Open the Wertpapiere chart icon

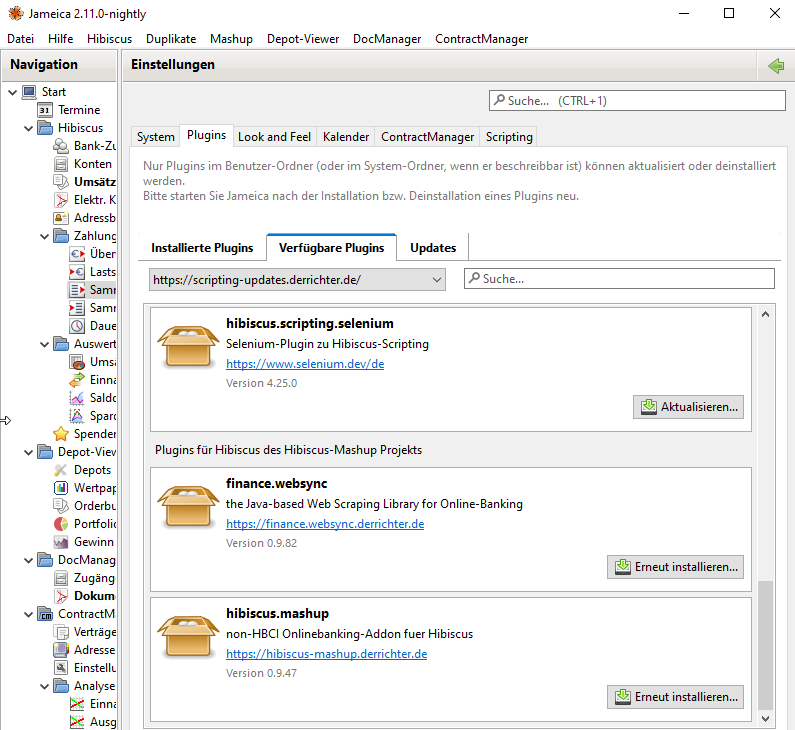61,488
